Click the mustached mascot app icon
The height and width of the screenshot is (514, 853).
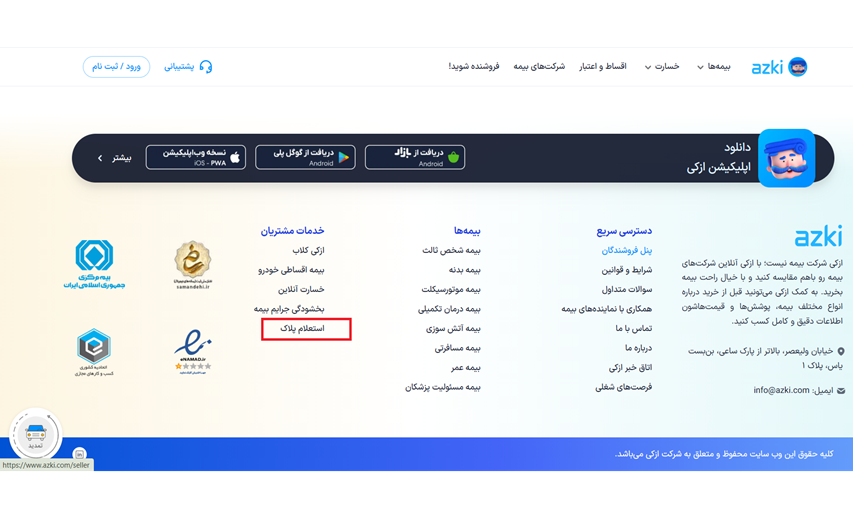[x=787, y=158]
